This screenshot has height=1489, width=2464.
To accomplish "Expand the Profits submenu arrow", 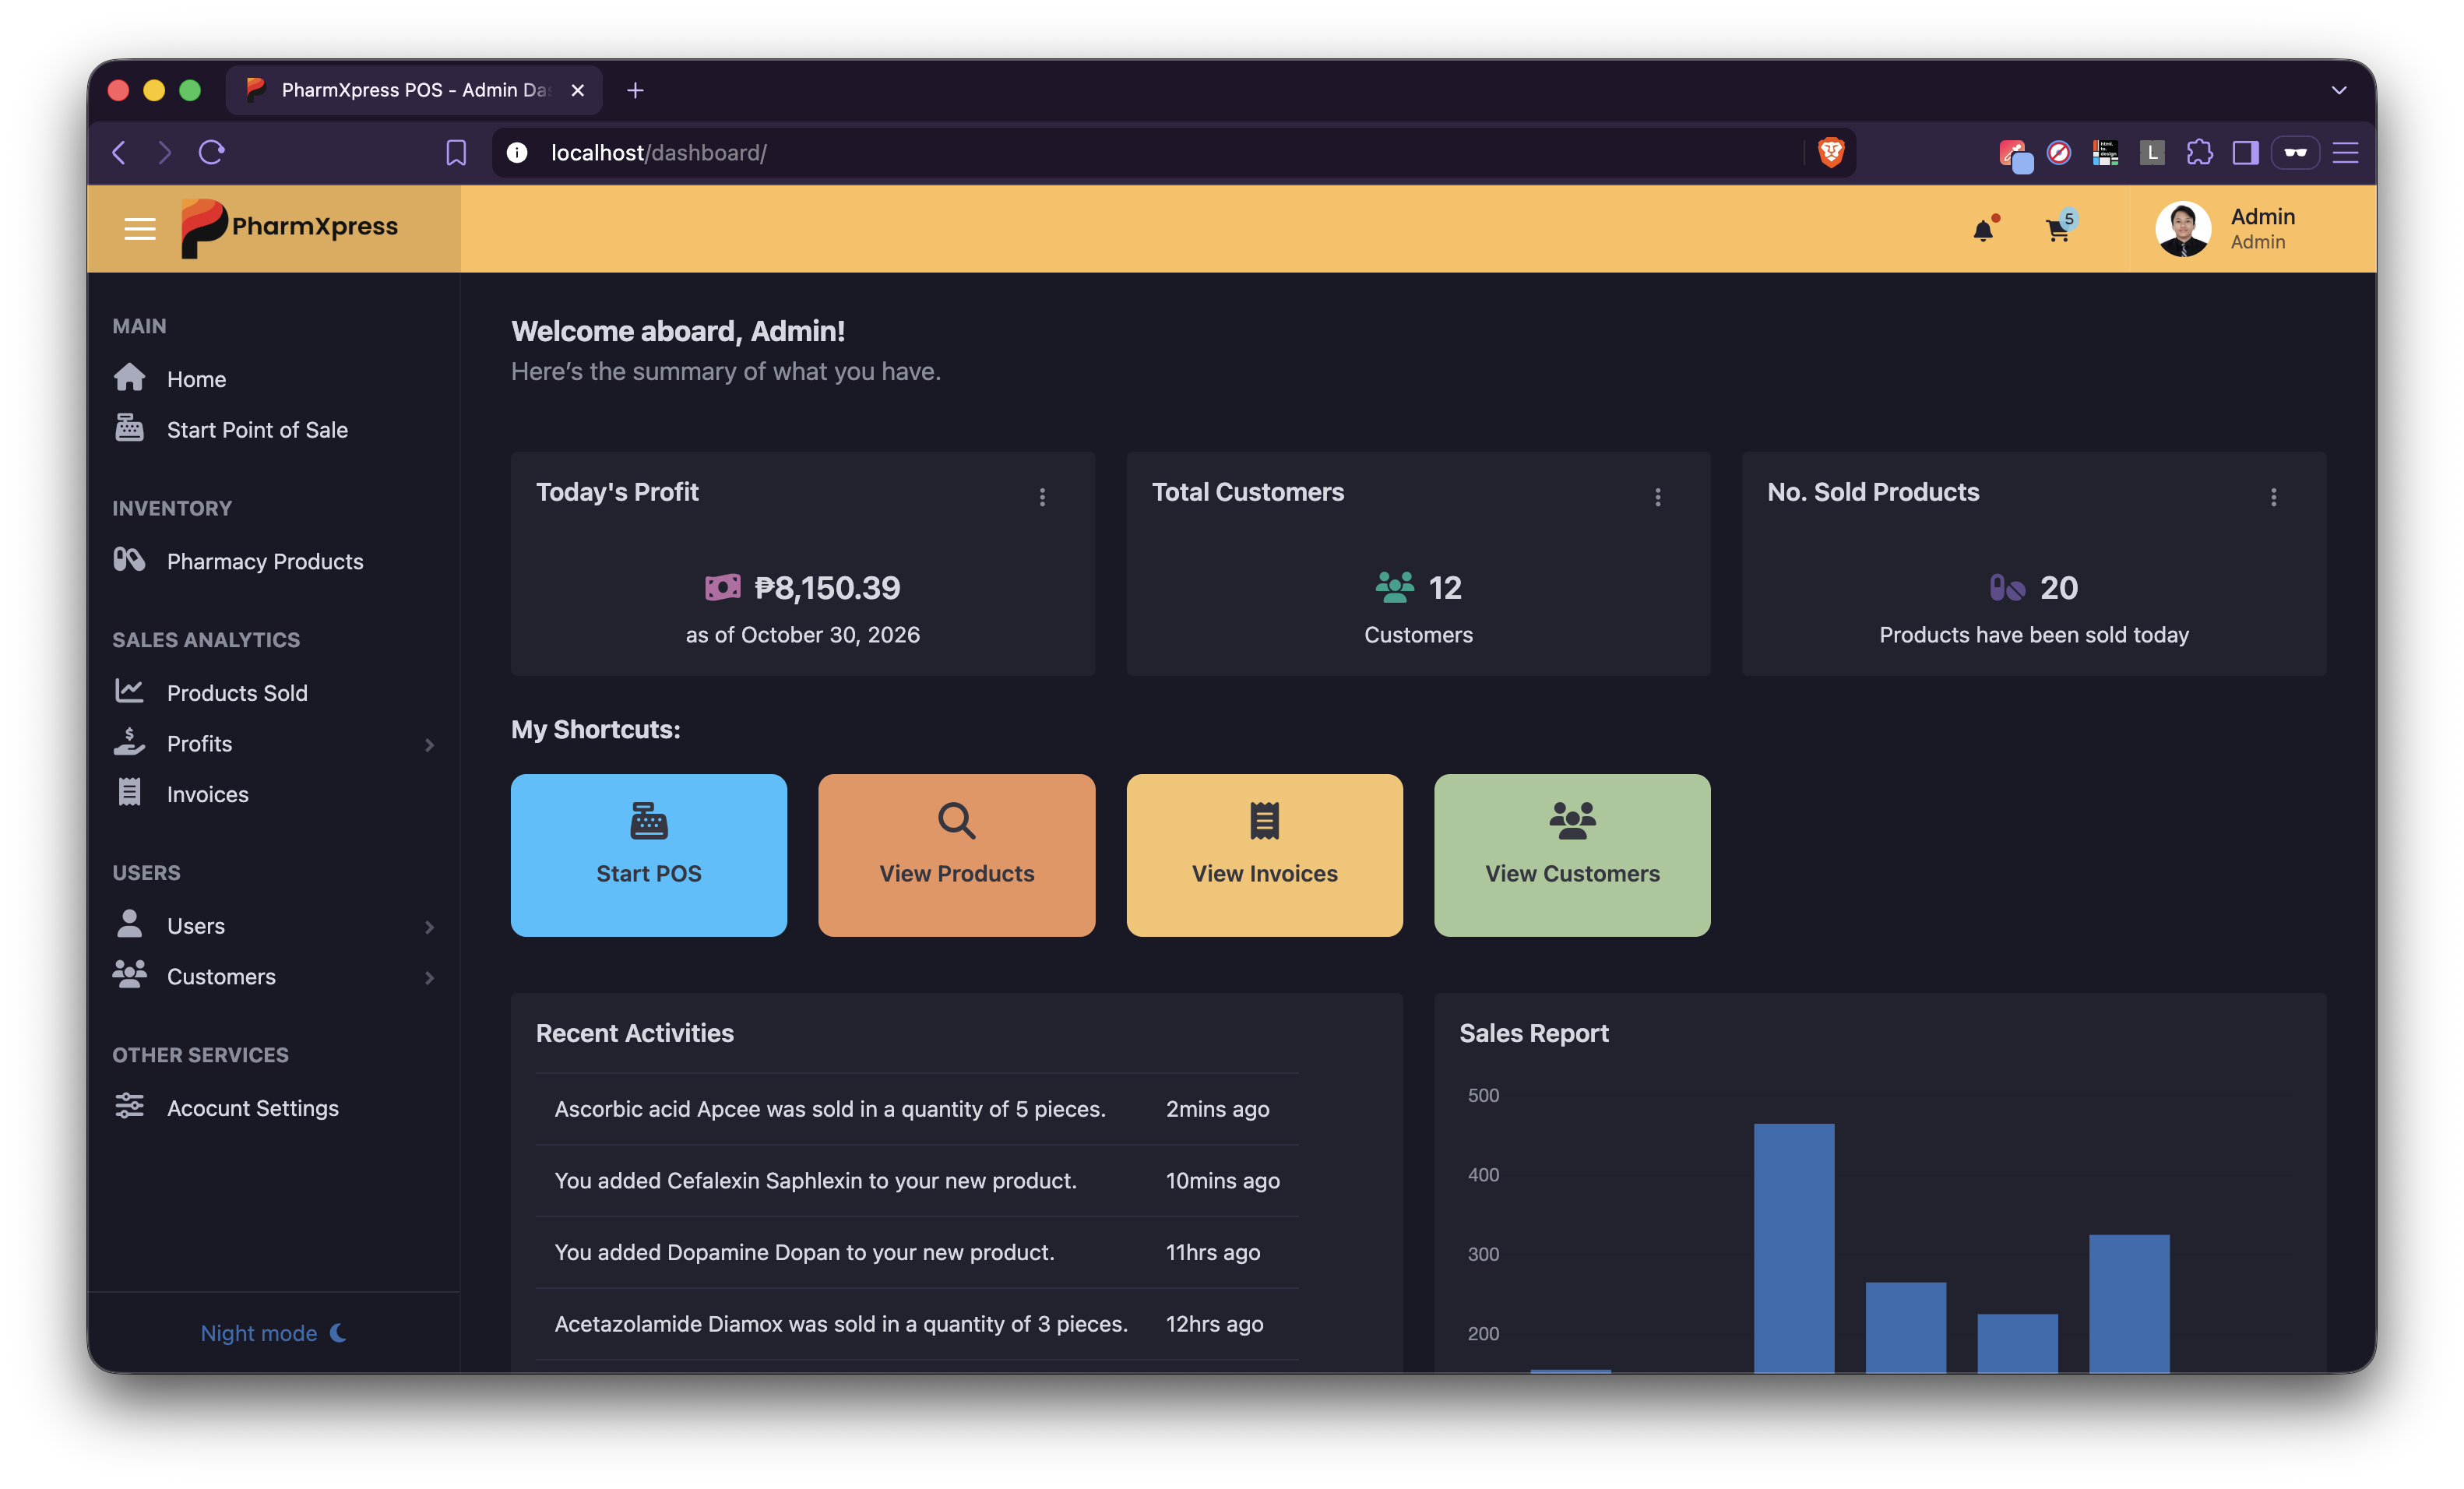I will coord(430,744).
